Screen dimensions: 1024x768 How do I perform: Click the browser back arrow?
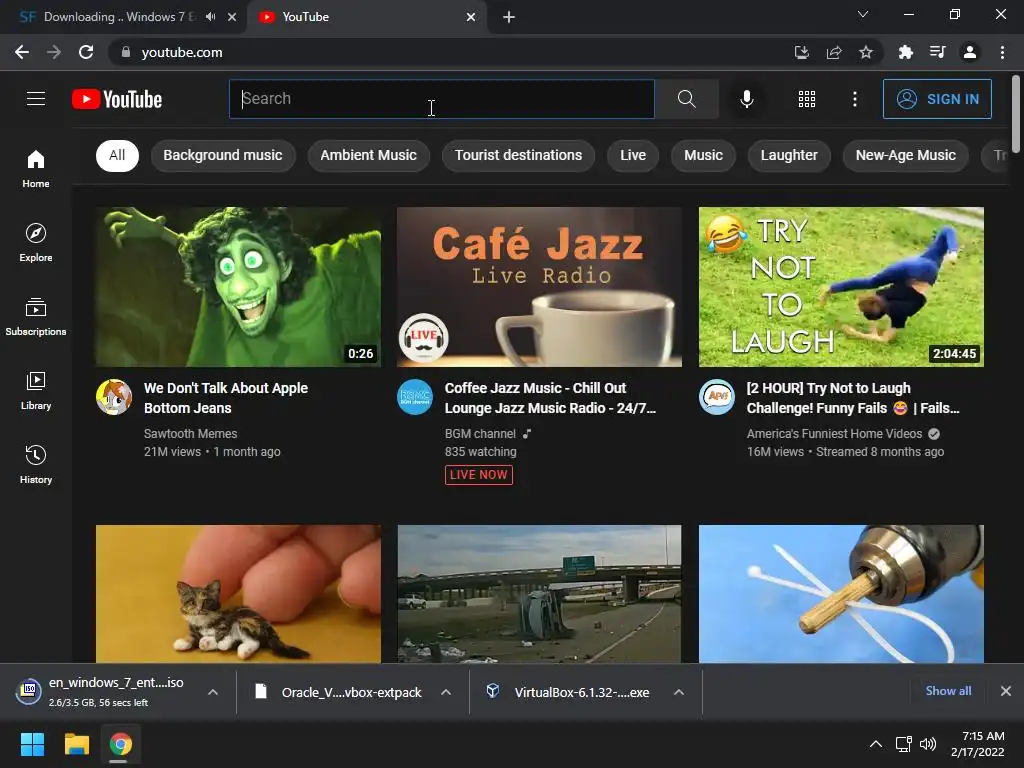[22, 52]
